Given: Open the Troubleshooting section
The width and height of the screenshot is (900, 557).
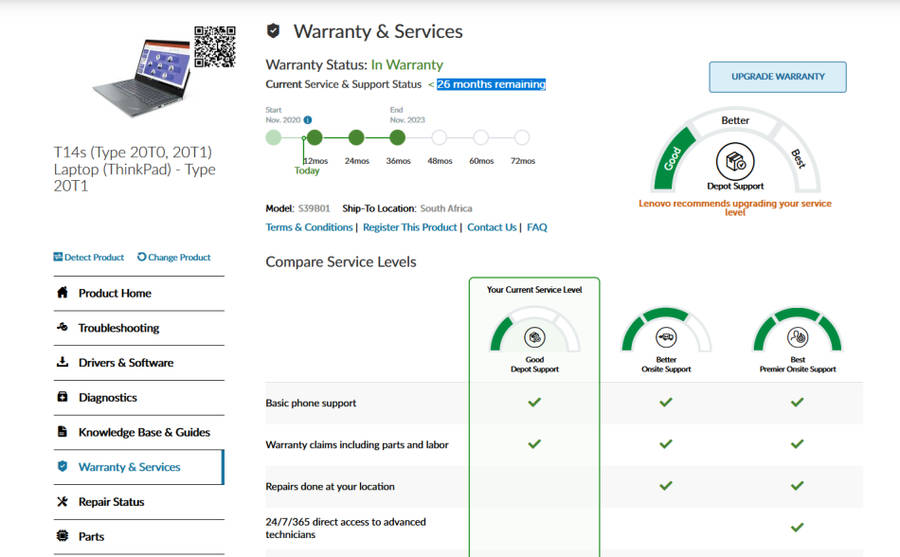Looking at the screenshot, I should click(118, 328).
